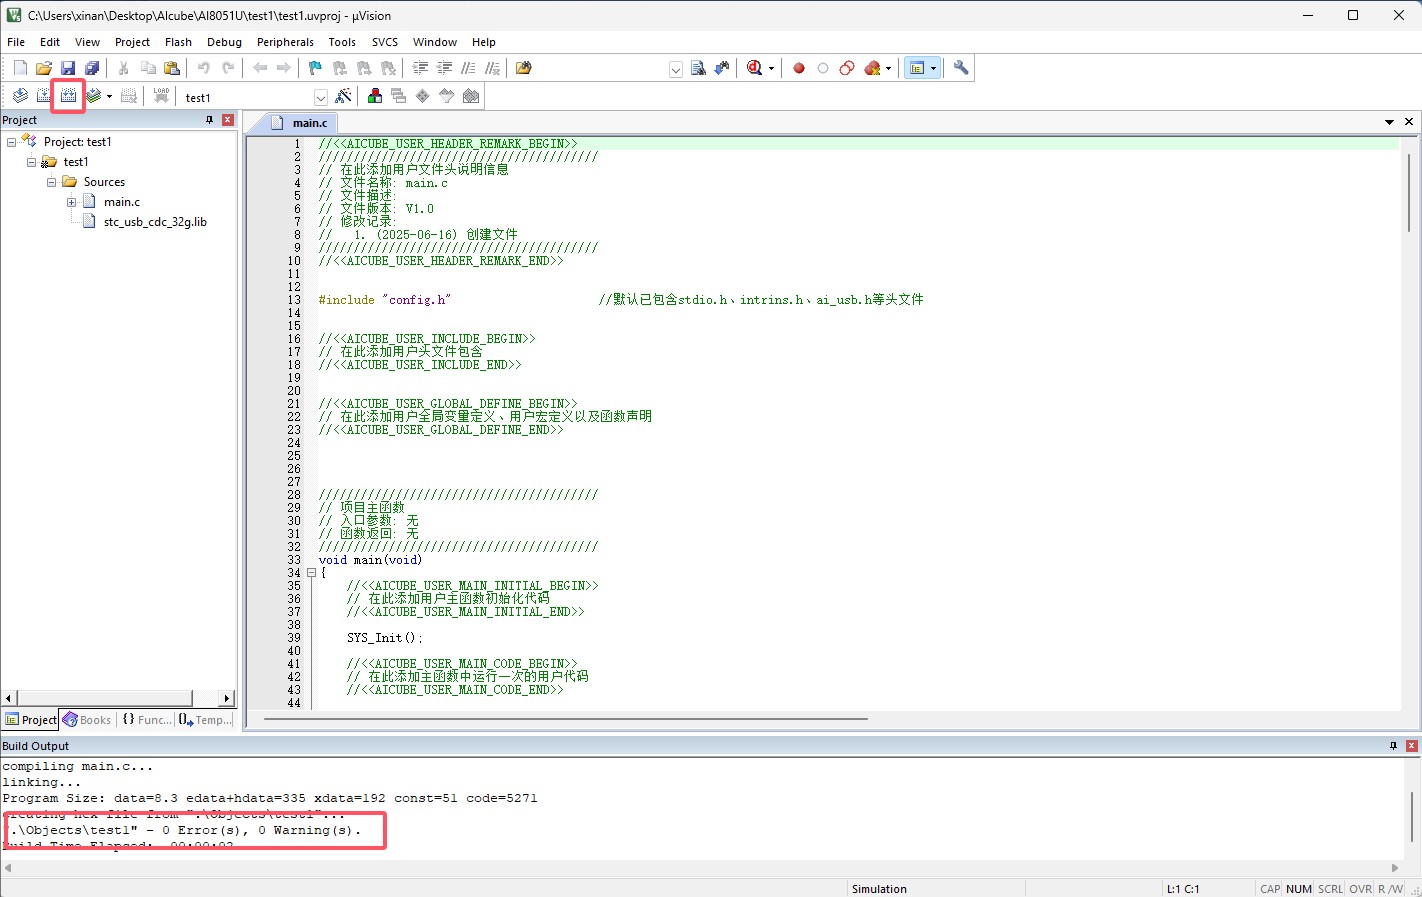Collapse the Project: test1 tree node
This screenshot has width=1422, height=897.
pos(11,142)
